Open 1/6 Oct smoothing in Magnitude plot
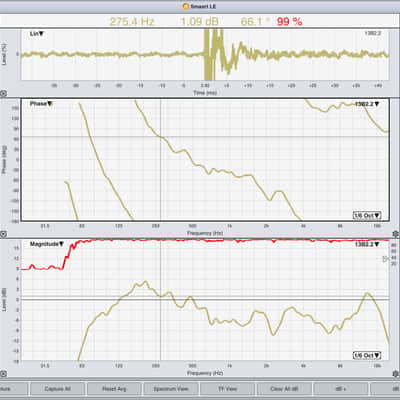The width and height of the screenshot is (400, 400). pos(367,356)
